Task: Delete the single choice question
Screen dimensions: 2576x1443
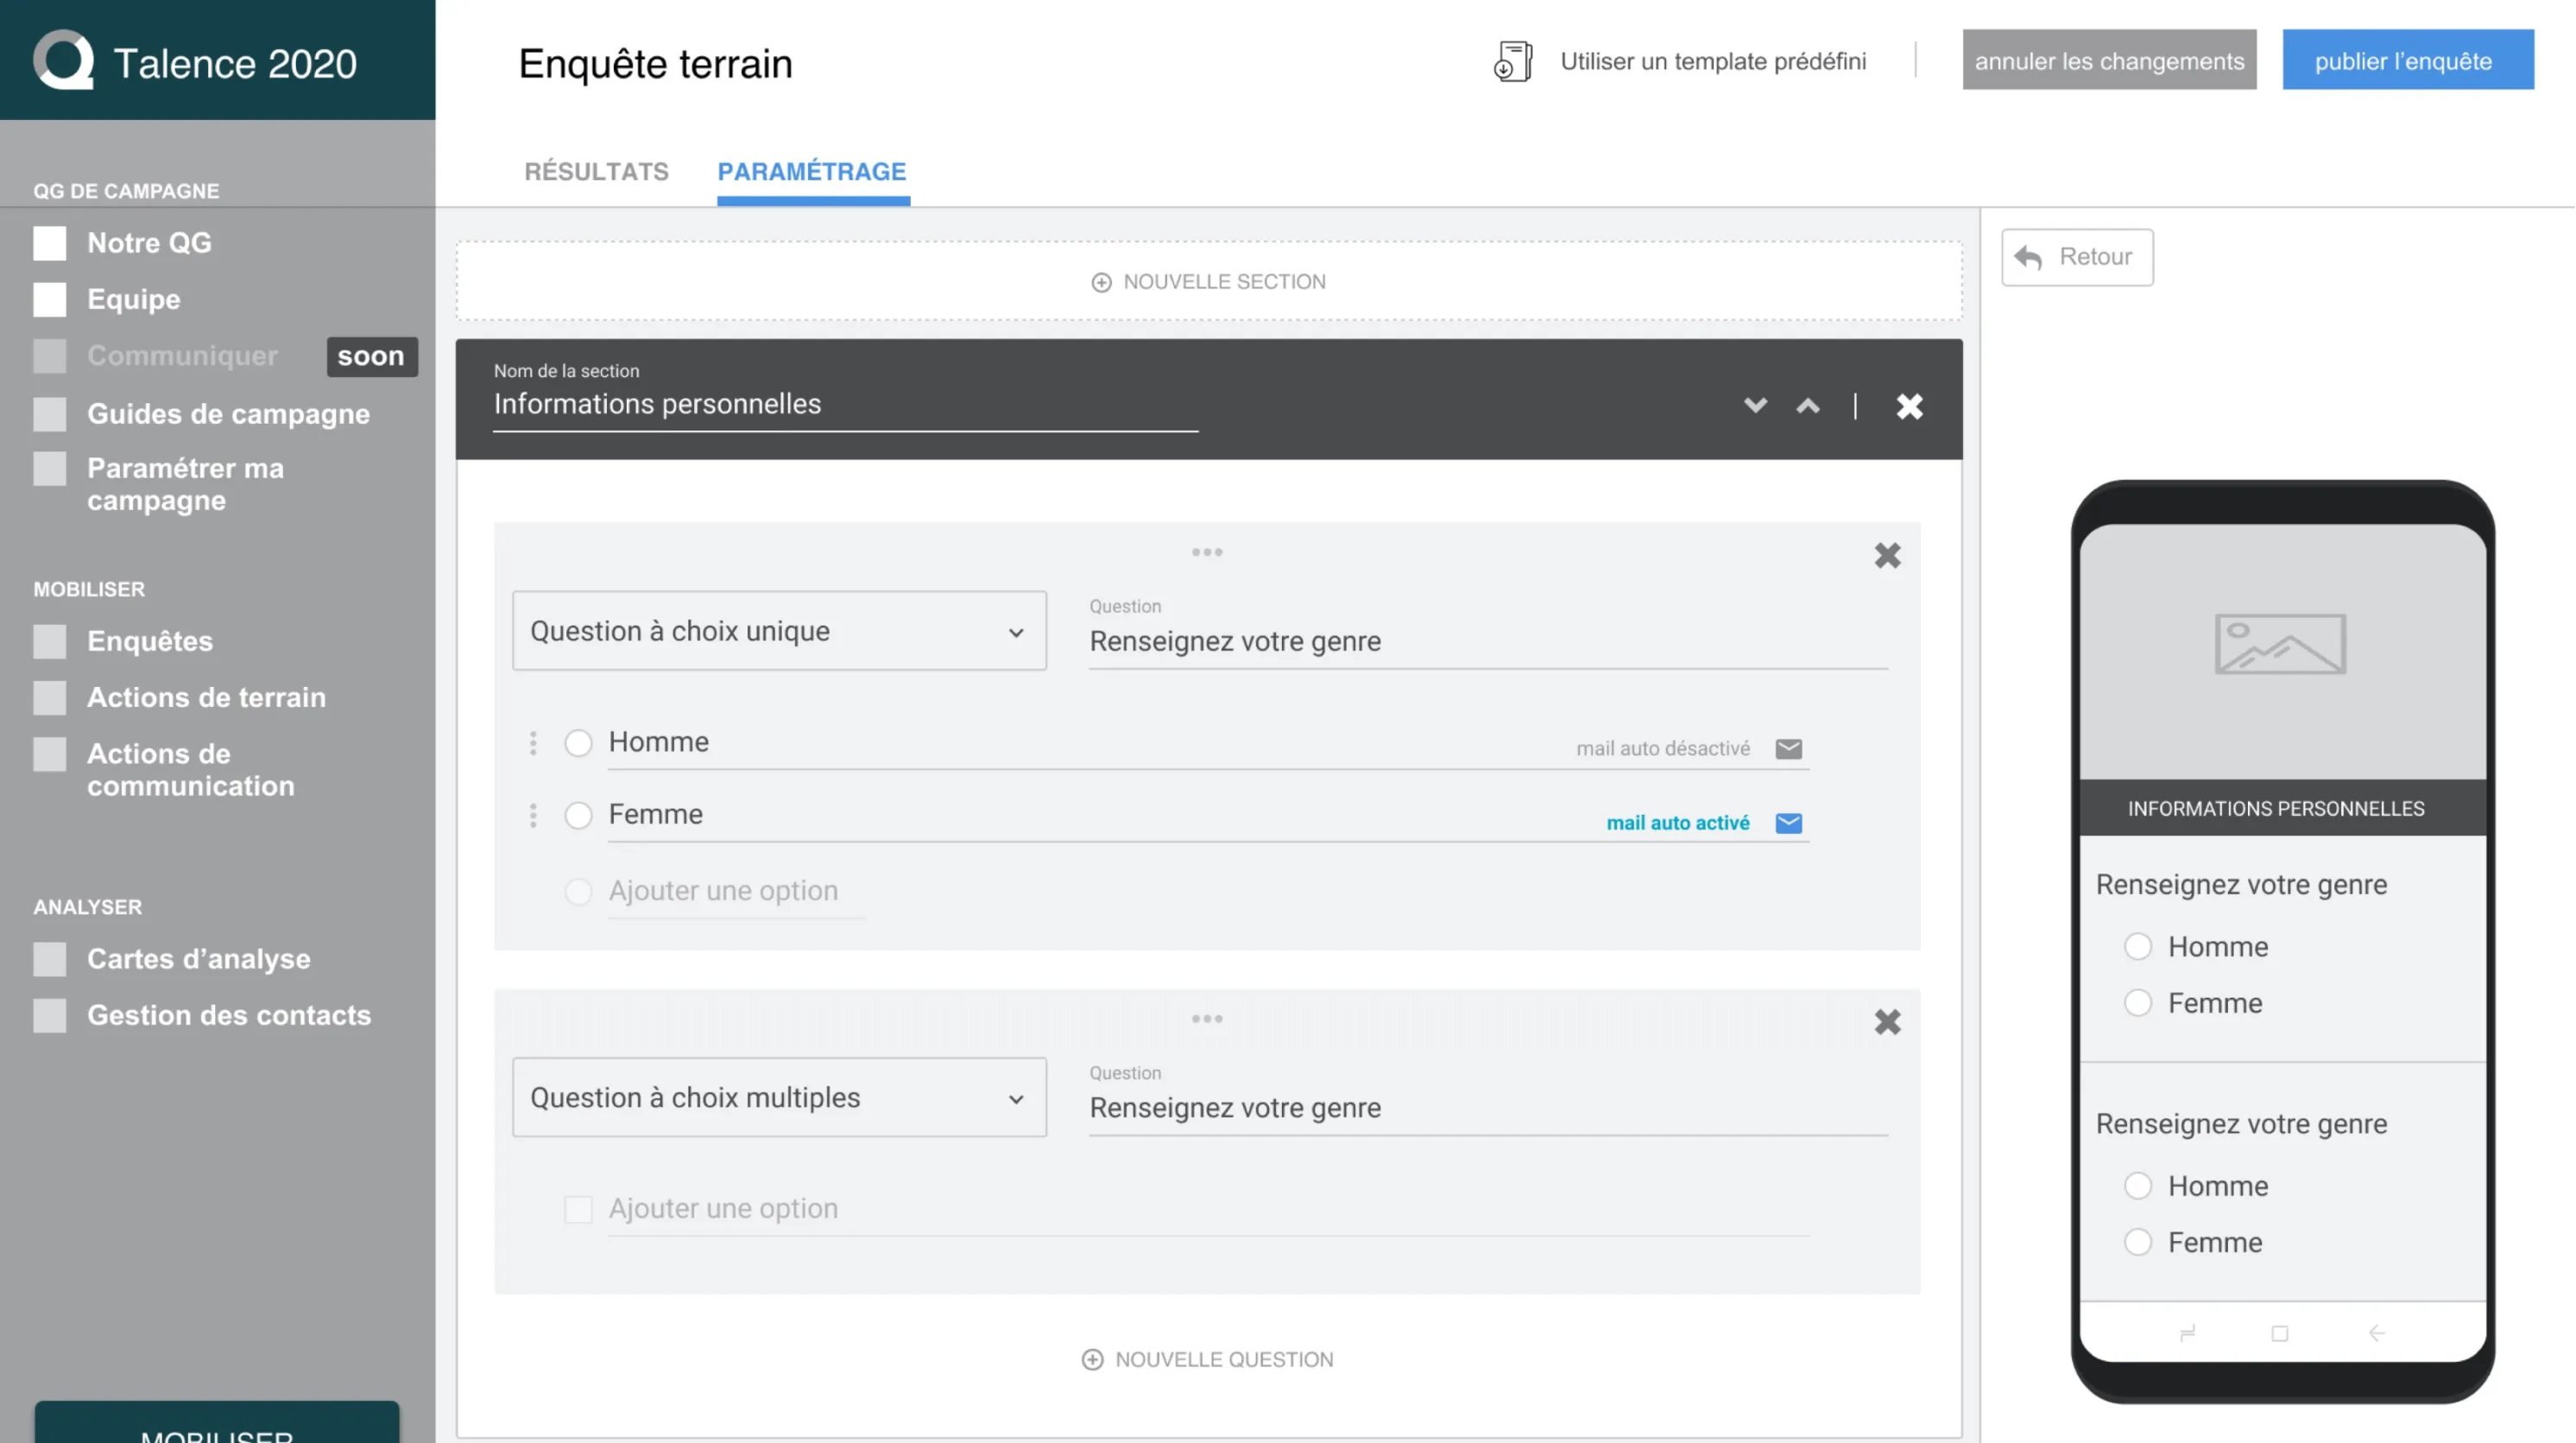Action: click(1887, 556)
